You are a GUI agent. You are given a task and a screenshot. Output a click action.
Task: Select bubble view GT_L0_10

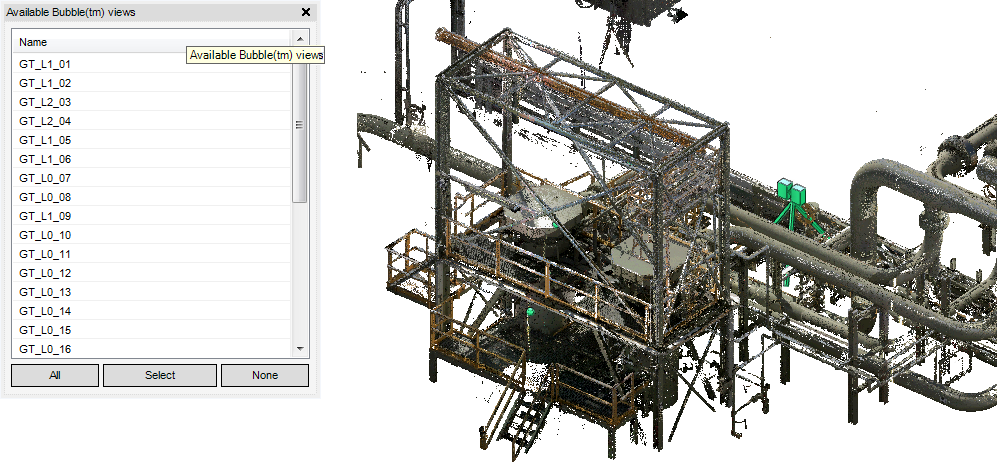tap(151, 235)
